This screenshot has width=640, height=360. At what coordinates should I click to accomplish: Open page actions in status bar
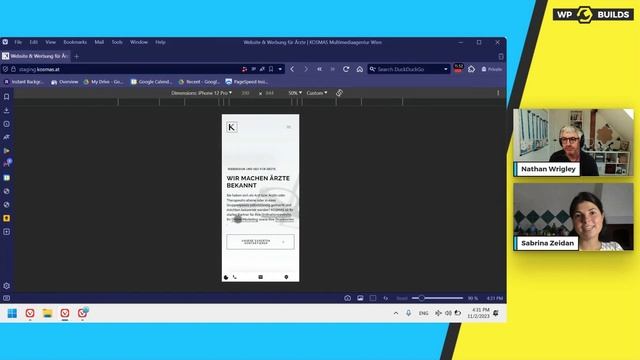coord(385,298)
